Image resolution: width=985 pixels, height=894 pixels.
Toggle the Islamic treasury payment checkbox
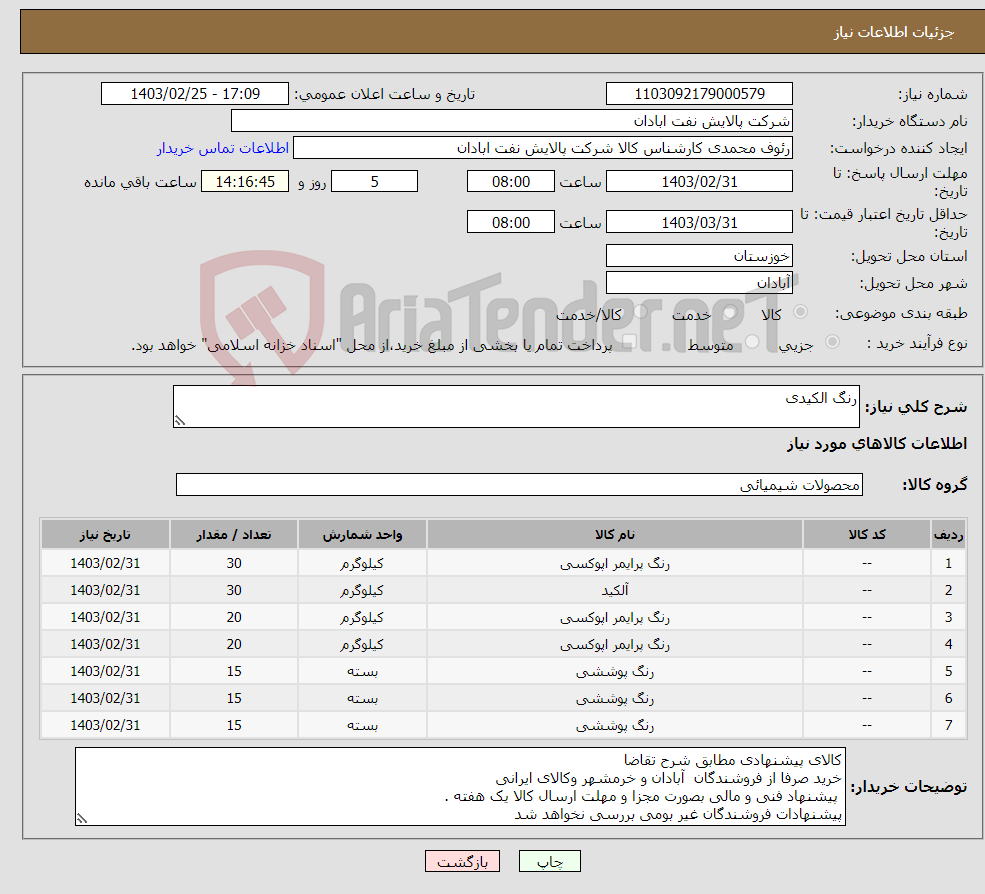pos(630,342)
